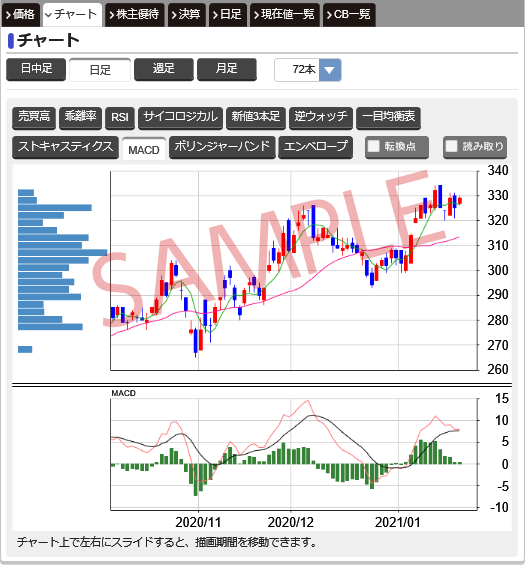Viewport: 525px width, 565px height.
Task: Show the RSI indicator
Action: [x=120, y=117]
